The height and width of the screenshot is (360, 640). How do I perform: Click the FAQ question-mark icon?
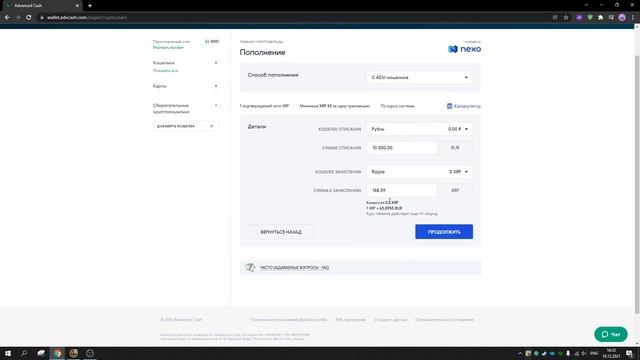250,267
